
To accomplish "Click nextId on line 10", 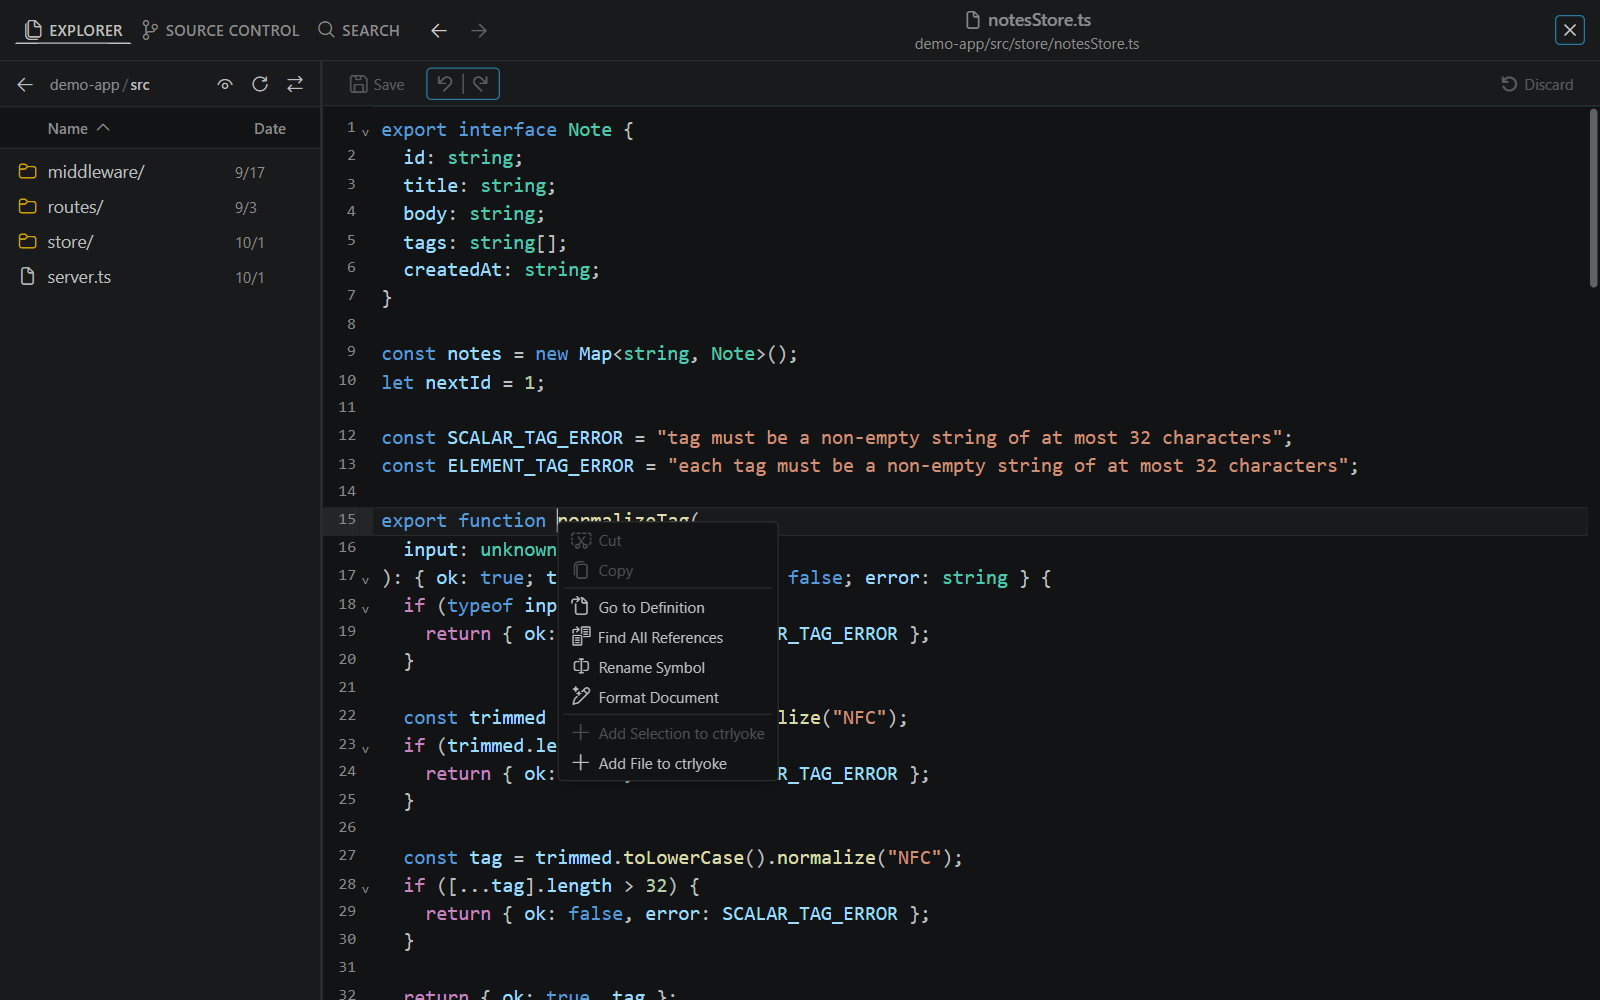I will 458,383.
